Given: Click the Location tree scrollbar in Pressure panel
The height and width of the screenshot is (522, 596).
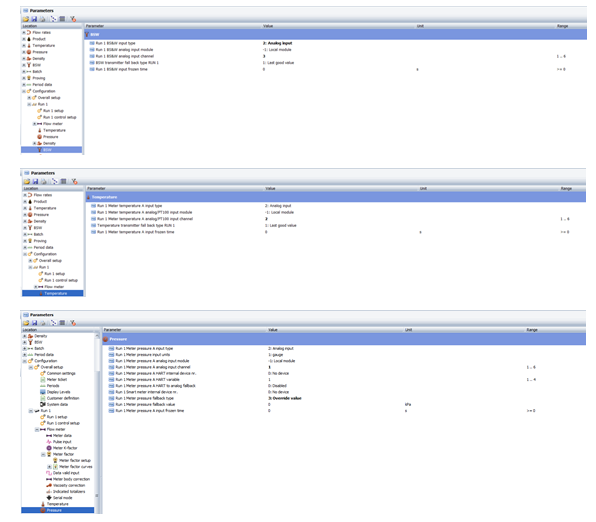Looking at the screenshot, I should click(97, 423).
